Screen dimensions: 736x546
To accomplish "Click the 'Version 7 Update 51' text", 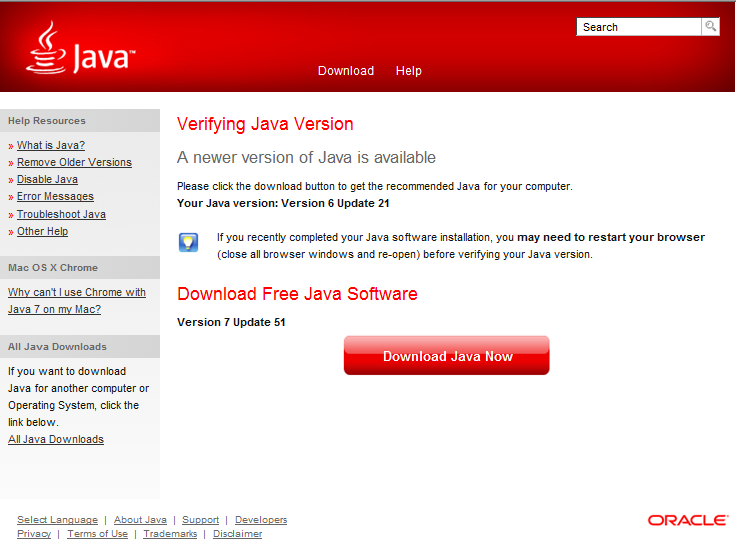I will coord(231,322).
